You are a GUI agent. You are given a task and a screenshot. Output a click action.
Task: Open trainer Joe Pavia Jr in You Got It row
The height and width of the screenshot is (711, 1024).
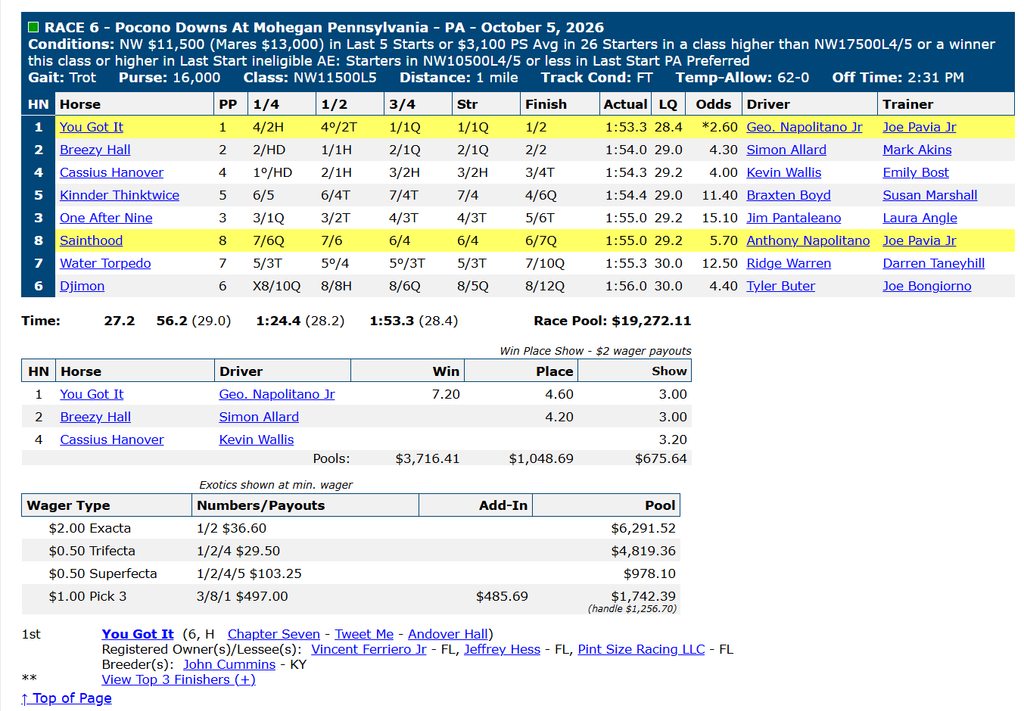(920, 127)
